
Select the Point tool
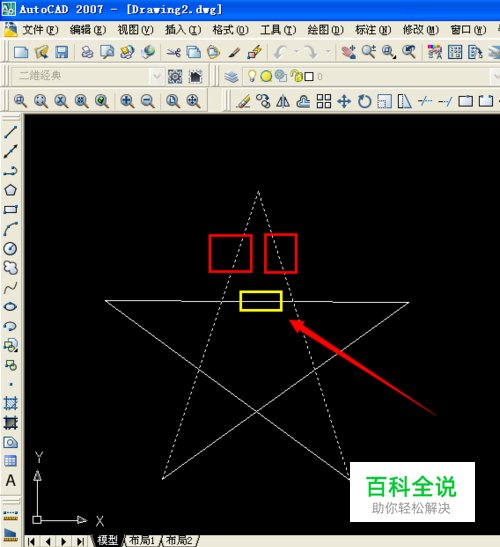pos(10,384)
